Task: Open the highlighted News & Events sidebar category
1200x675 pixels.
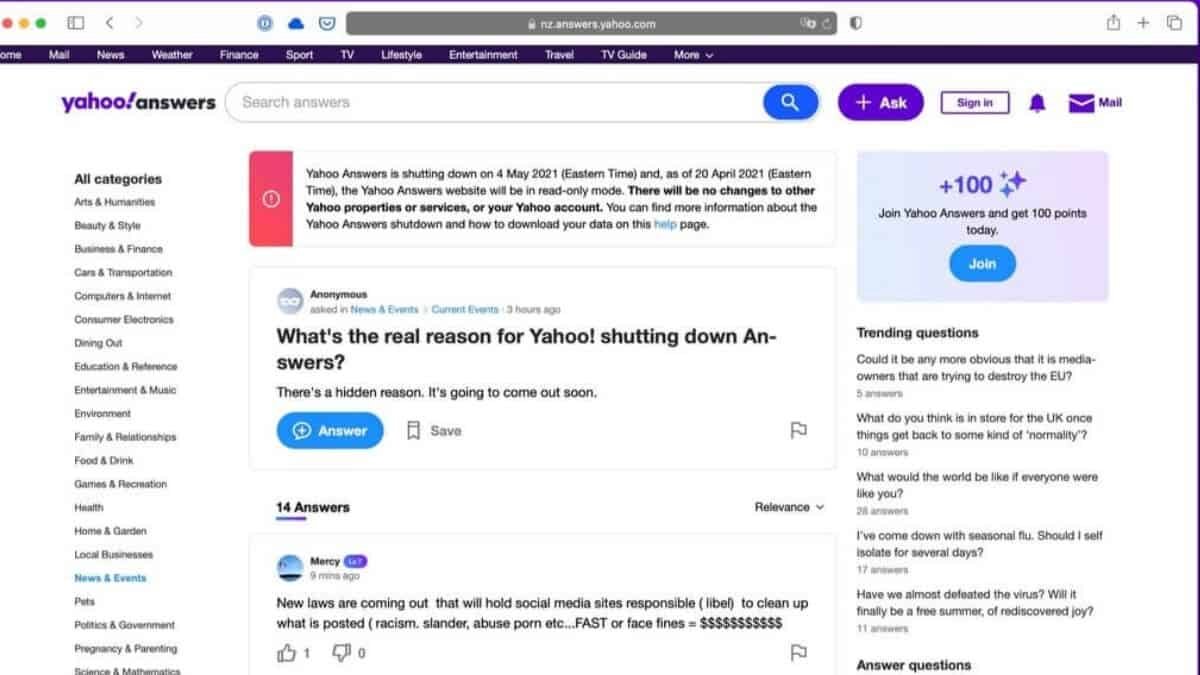Action: [x=110, y=578]
